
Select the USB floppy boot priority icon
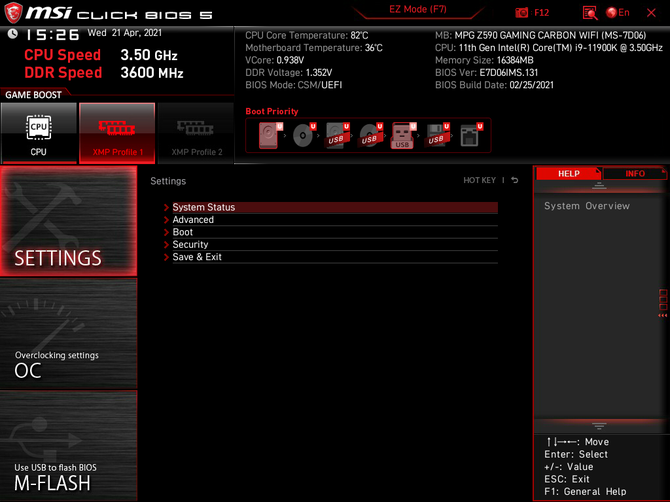[437, 135]
